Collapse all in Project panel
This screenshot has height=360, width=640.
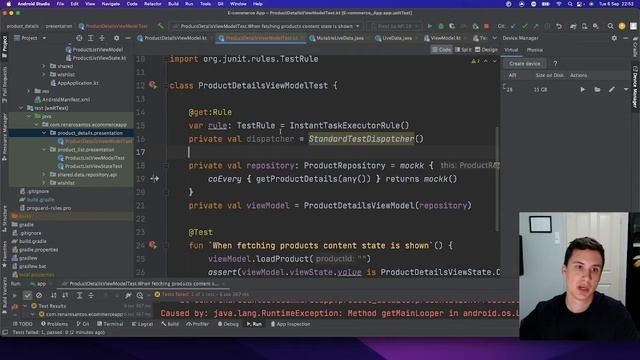tap(102, 38)
